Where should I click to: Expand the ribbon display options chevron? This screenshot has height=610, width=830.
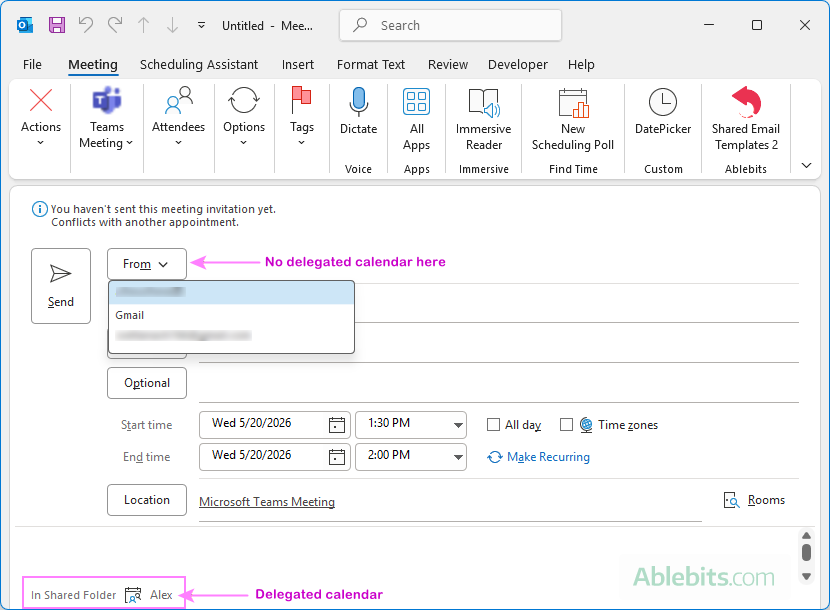tap(806, 166)
